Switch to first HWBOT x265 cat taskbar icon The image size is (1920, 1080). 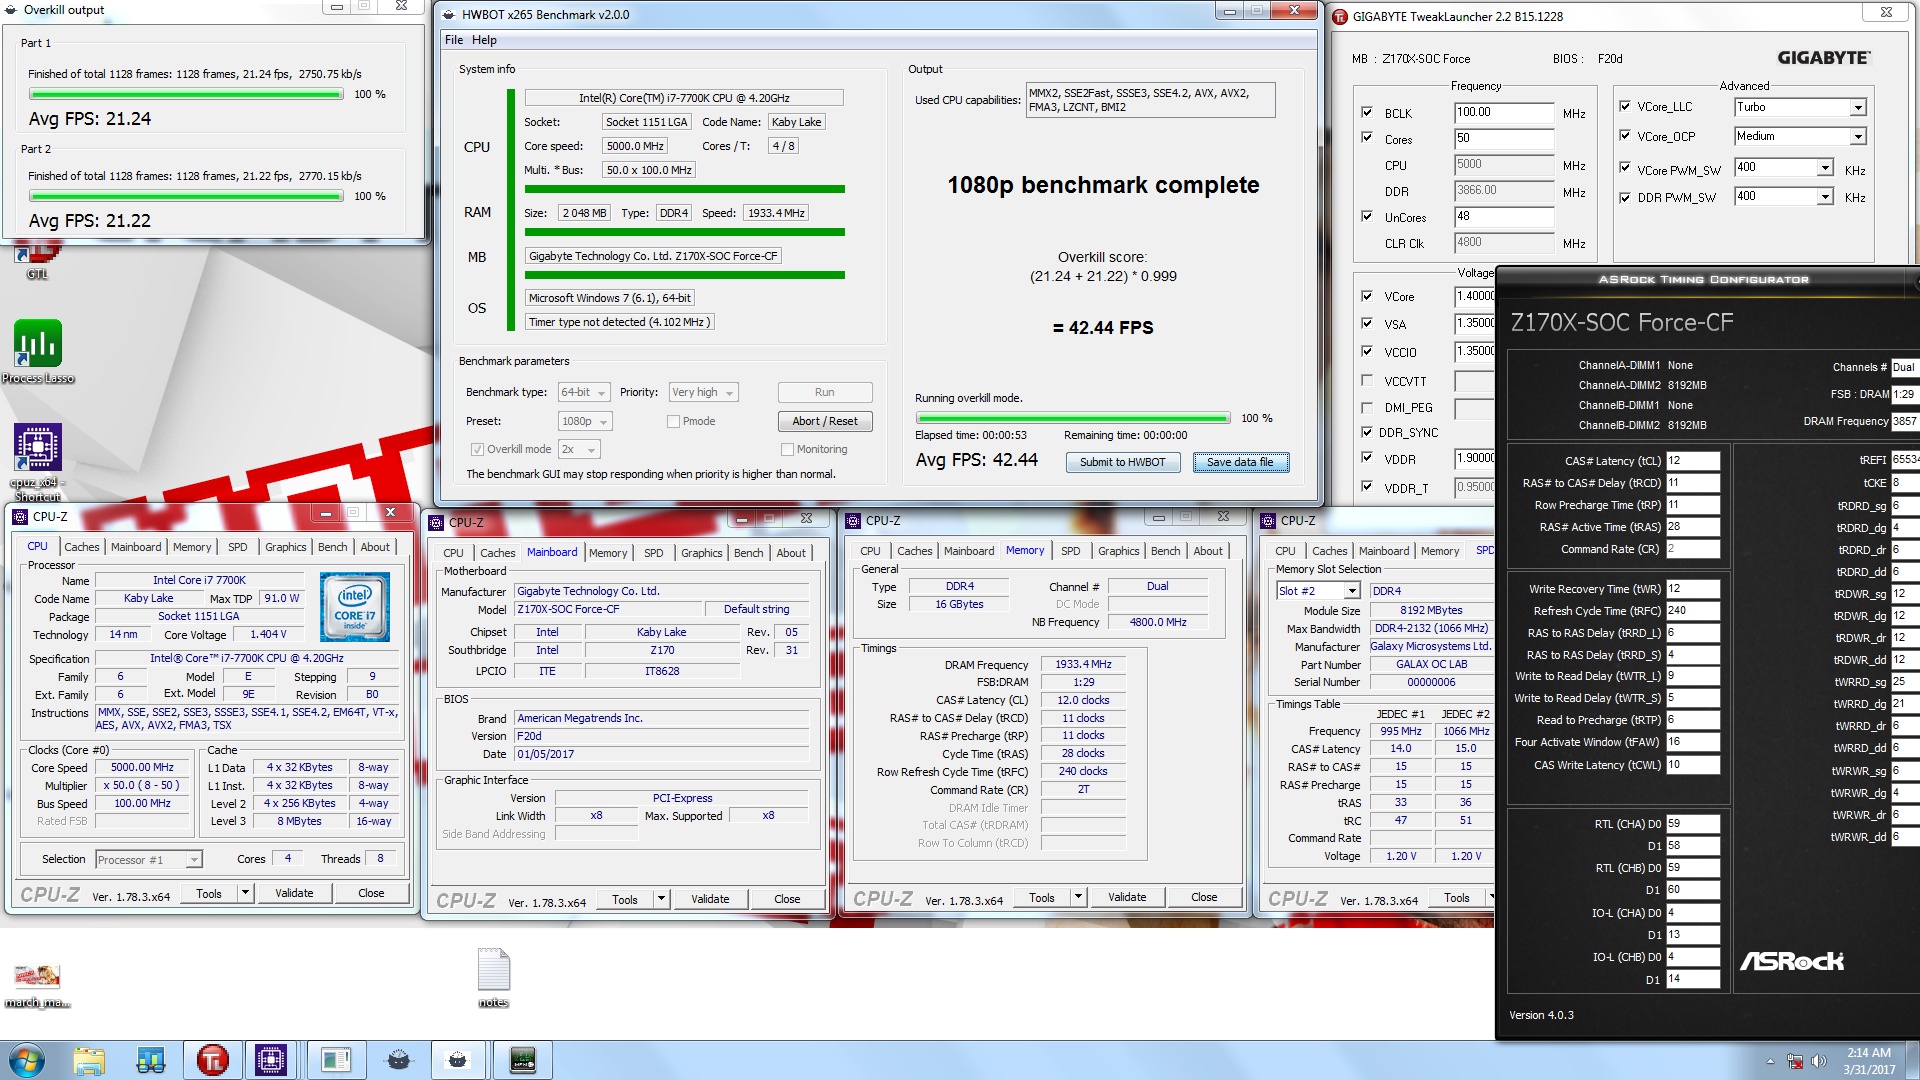[397, 1060]
